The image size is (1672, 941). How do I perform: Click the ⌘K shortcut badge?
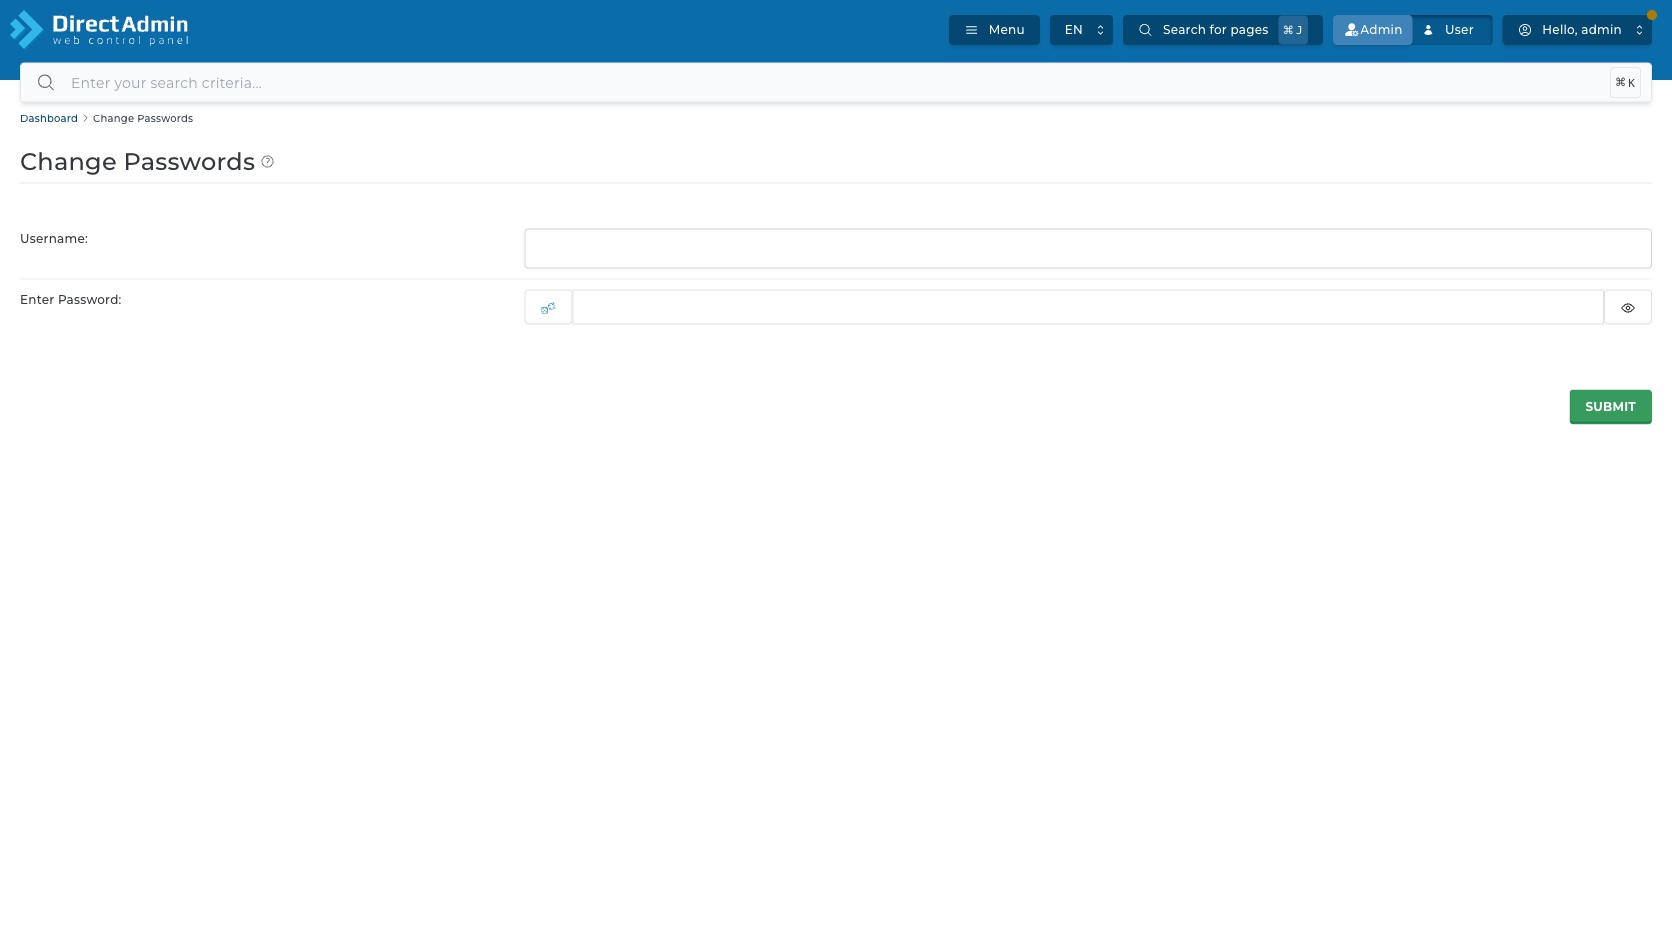(x=1625, y=83)
